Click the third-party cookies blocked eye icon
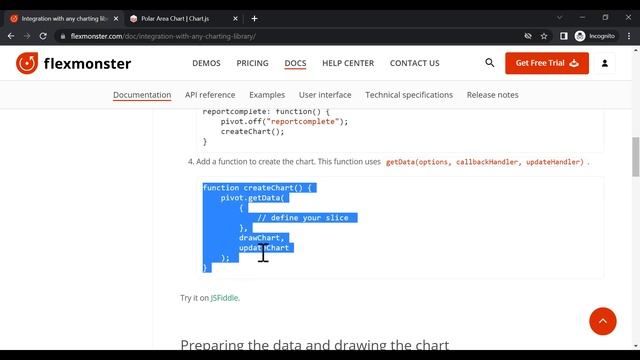 click(x=528, y=36)
